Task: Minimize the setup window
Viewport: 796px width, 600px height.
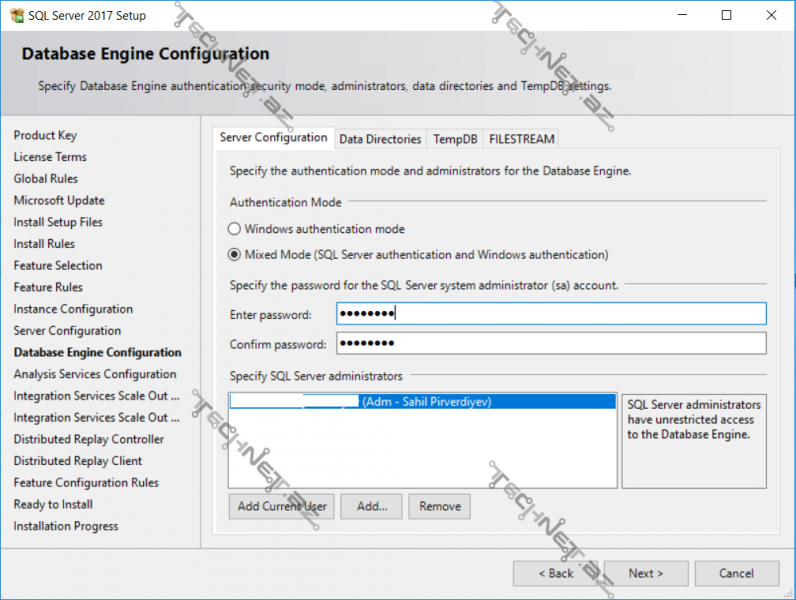Action: coord(681,15)
